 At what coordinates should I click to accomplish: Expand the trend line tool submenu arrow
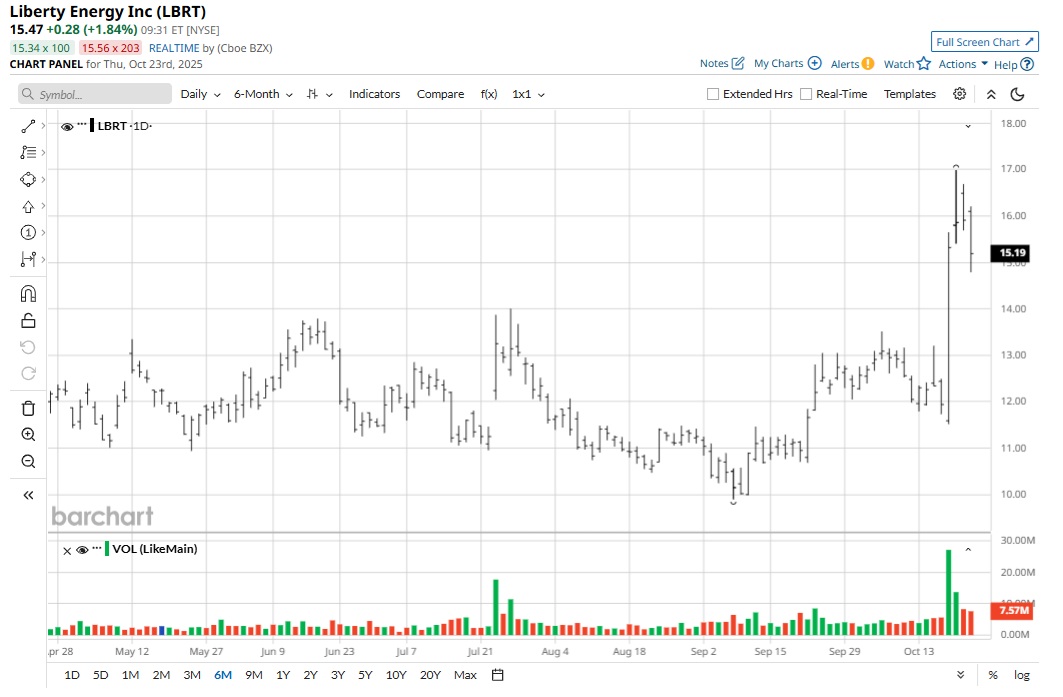(43, 125)
